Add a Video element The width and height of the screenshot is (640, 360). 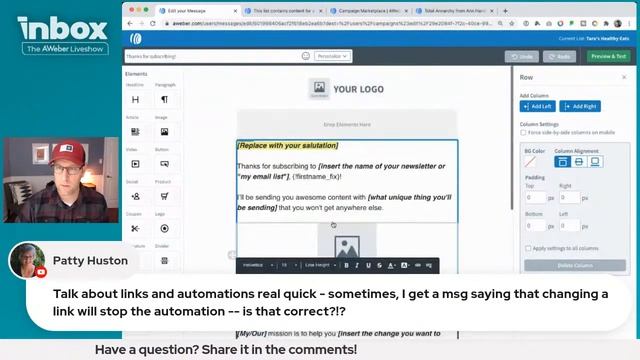[135, 164]
